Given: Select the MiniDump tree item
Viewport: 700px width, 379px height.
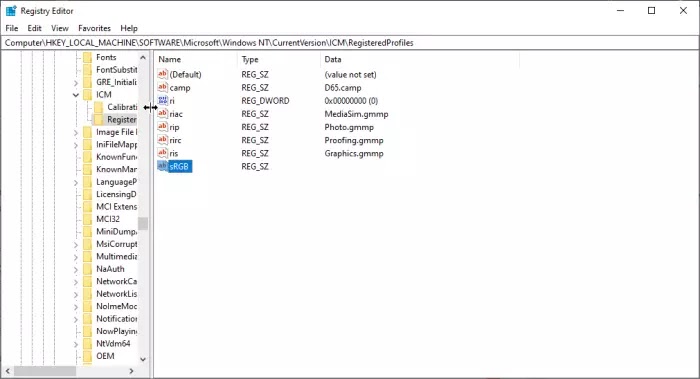Looking at the screenshot, I should [117, 232].
